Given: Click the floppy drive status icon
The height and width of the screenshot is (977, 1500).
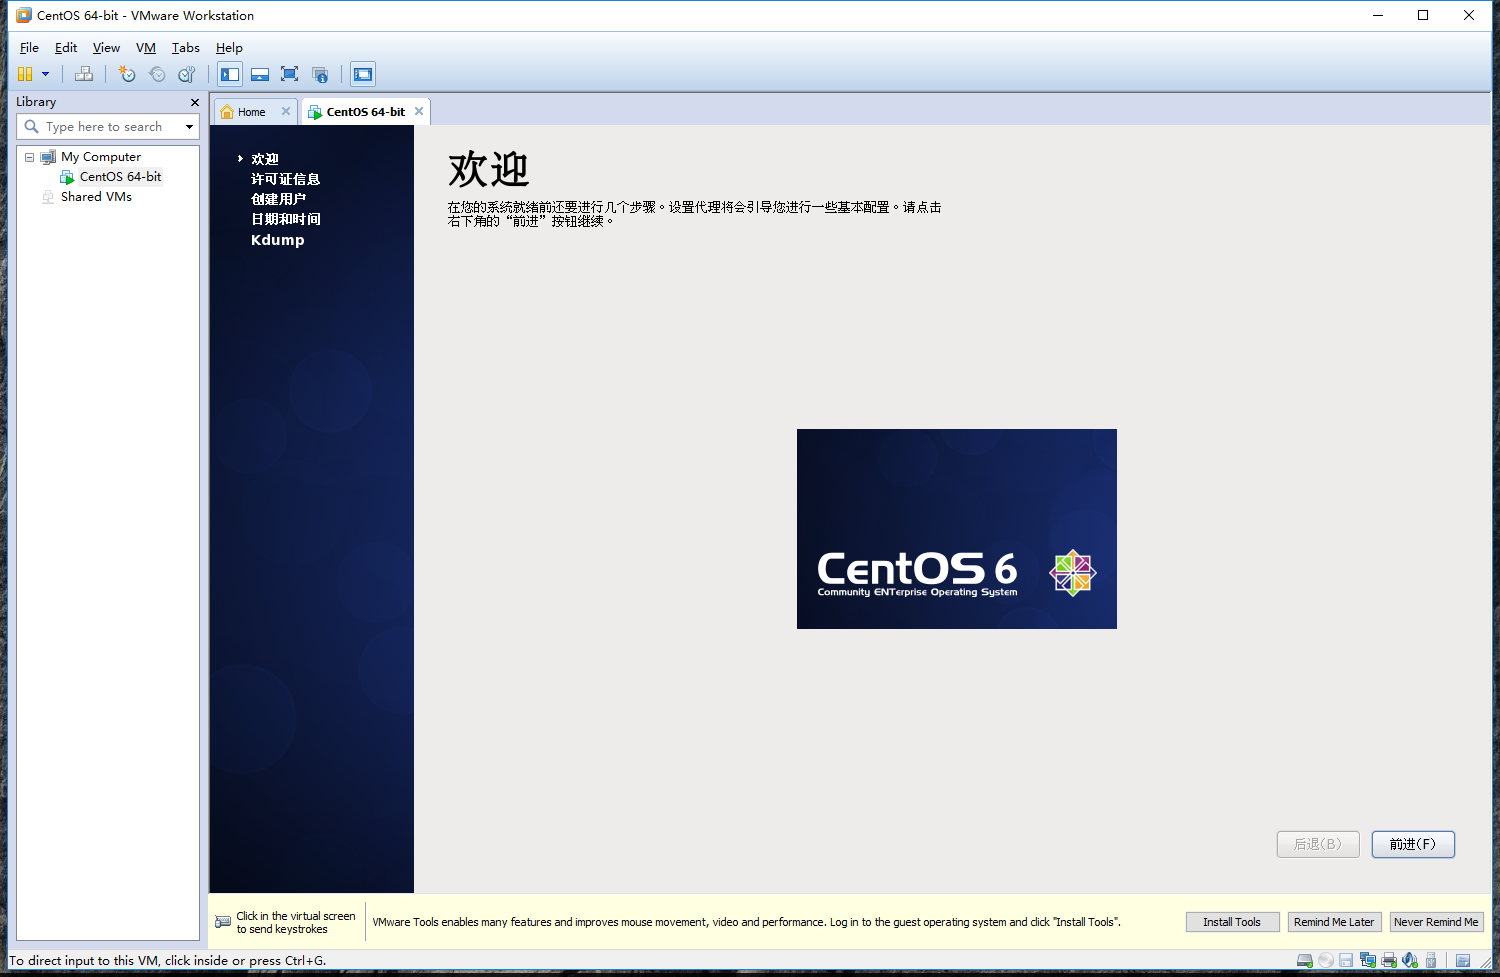Looking at the screenshot, I should 1346,961.
